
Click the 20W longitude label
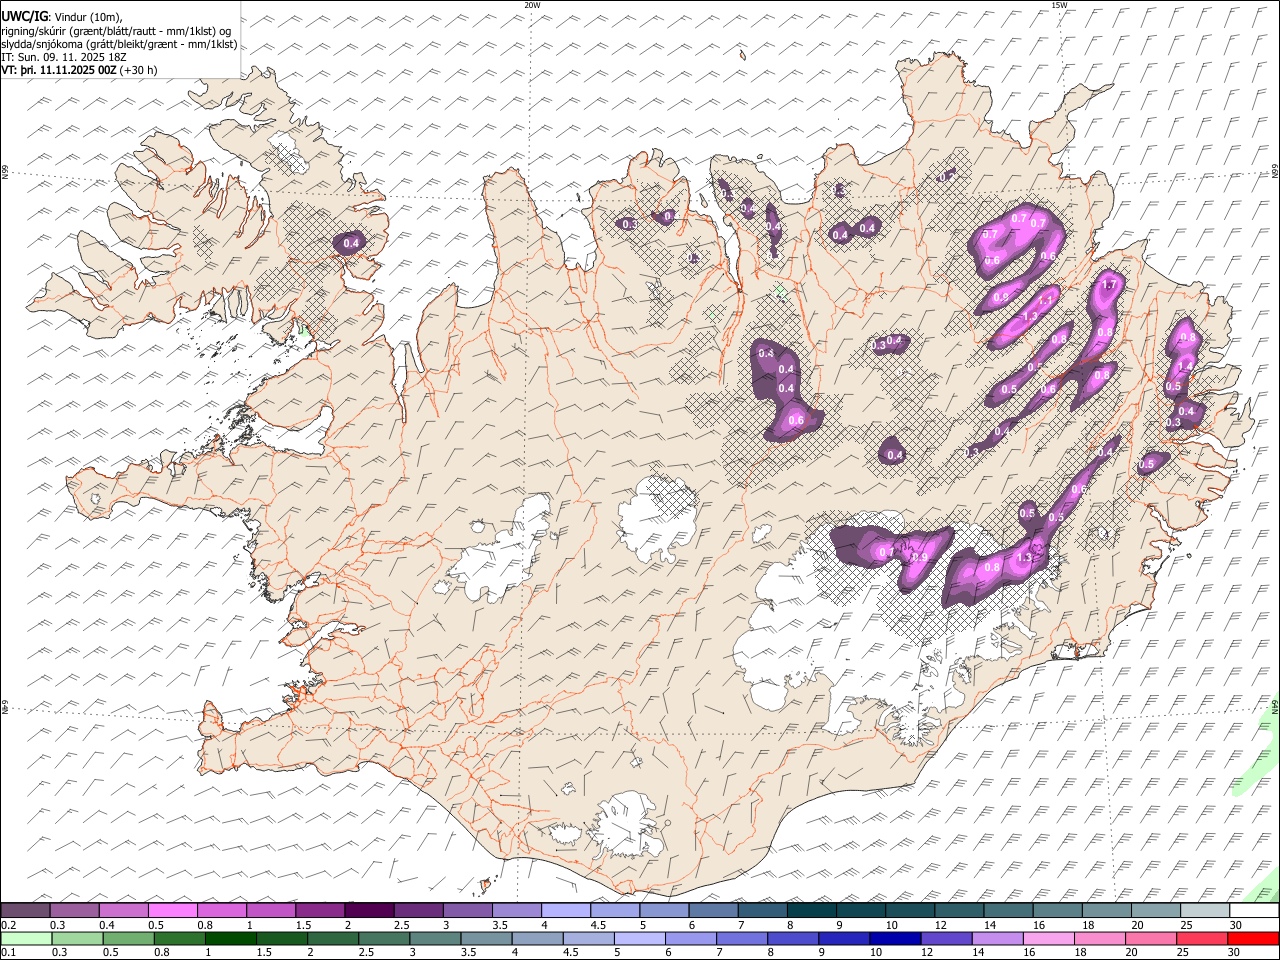532,5
